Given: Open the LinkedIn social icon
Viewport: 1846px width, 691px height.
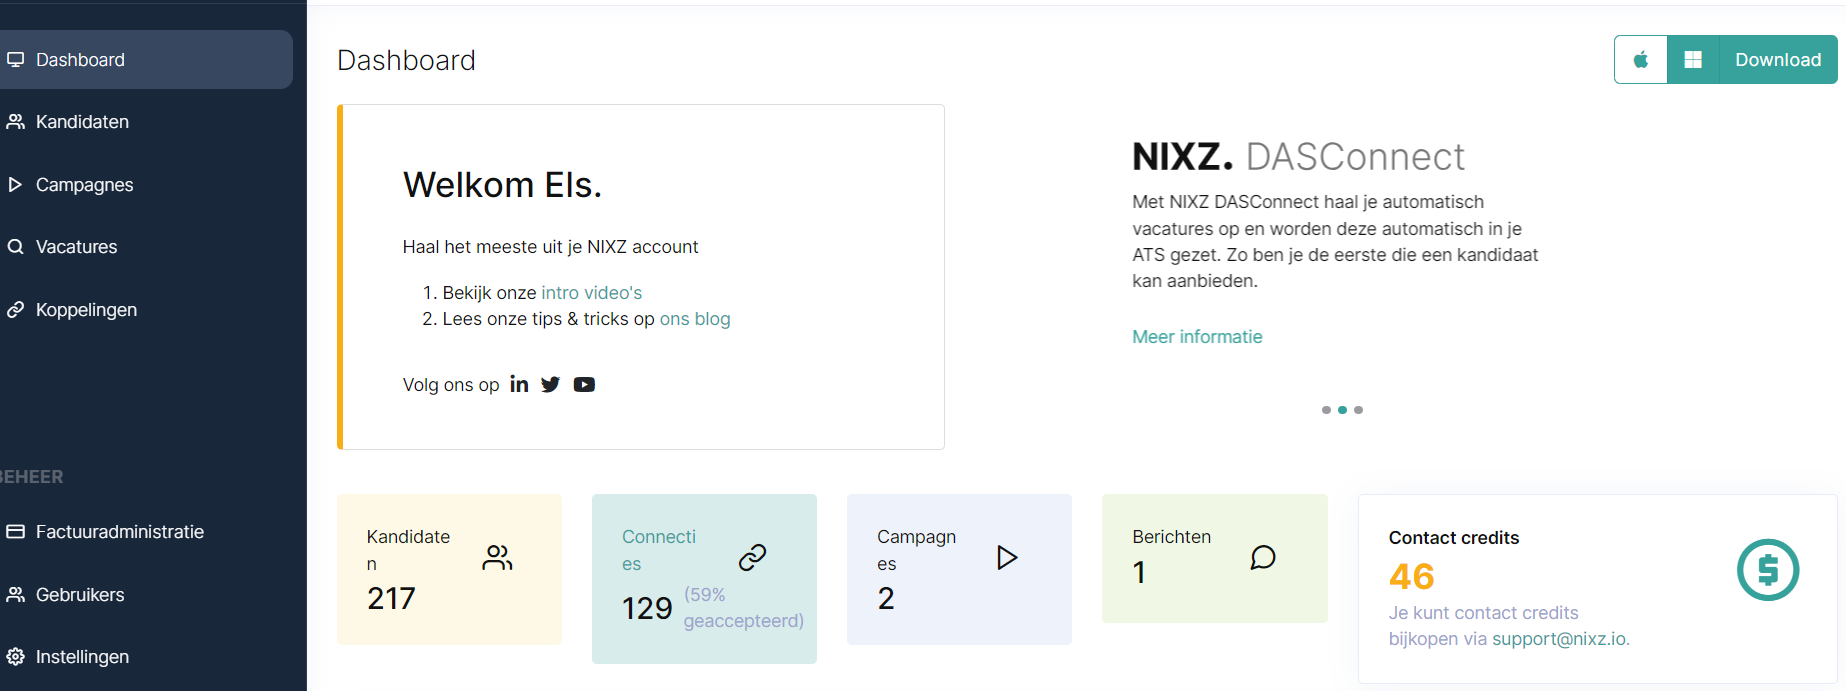Looking at the screenshot, I should (519, 384).
